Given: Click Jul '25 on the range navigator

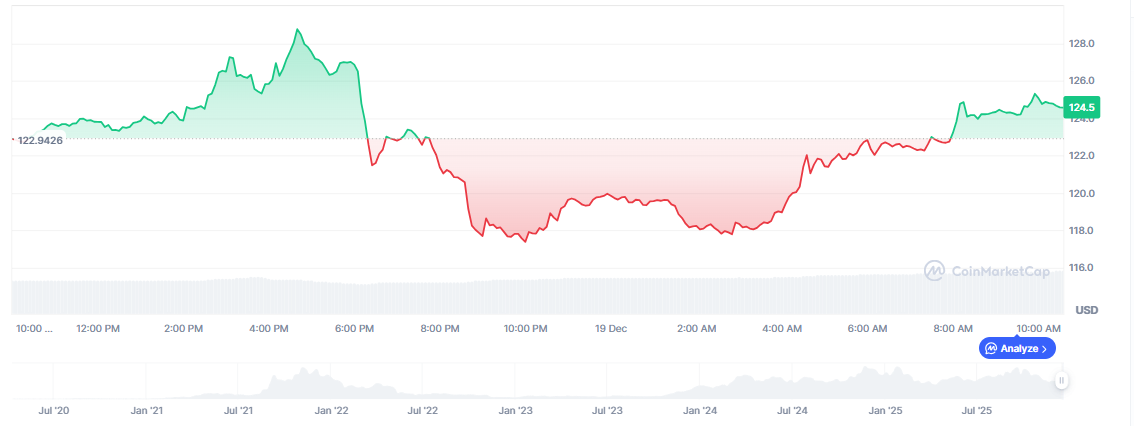Looking at the screenshot, I should (977, 411).
